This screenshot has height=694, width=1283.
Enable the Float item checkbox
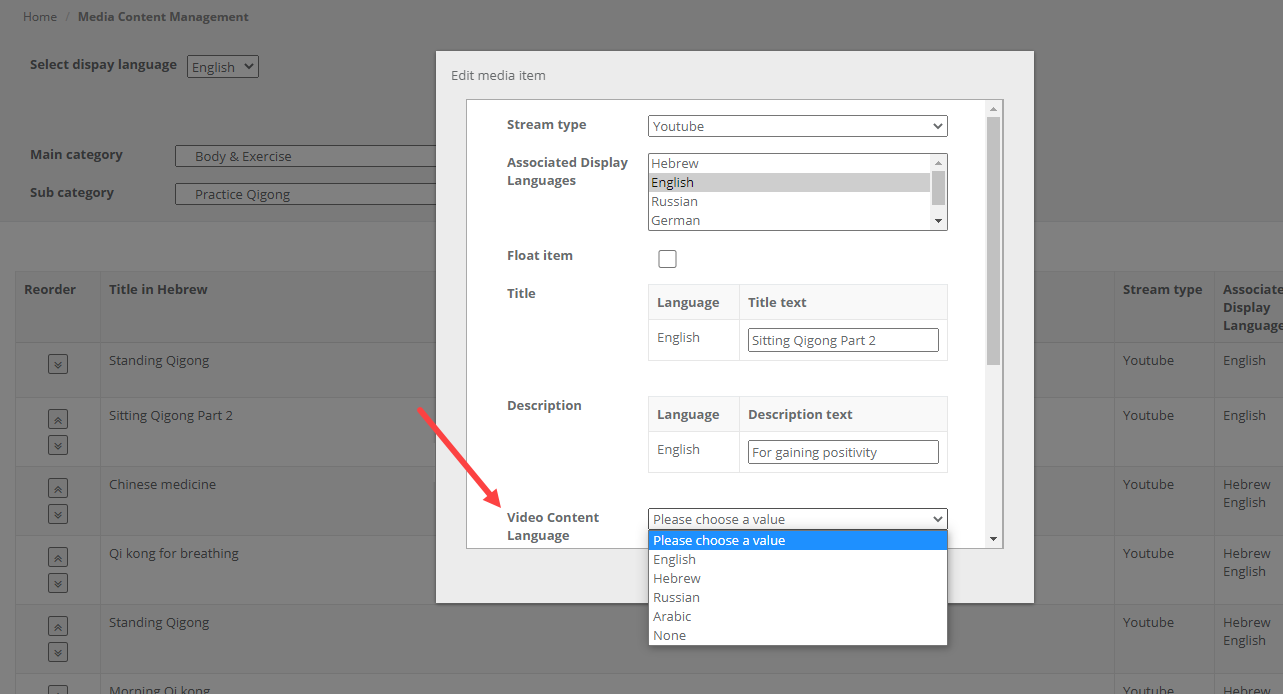click(667, 259)
